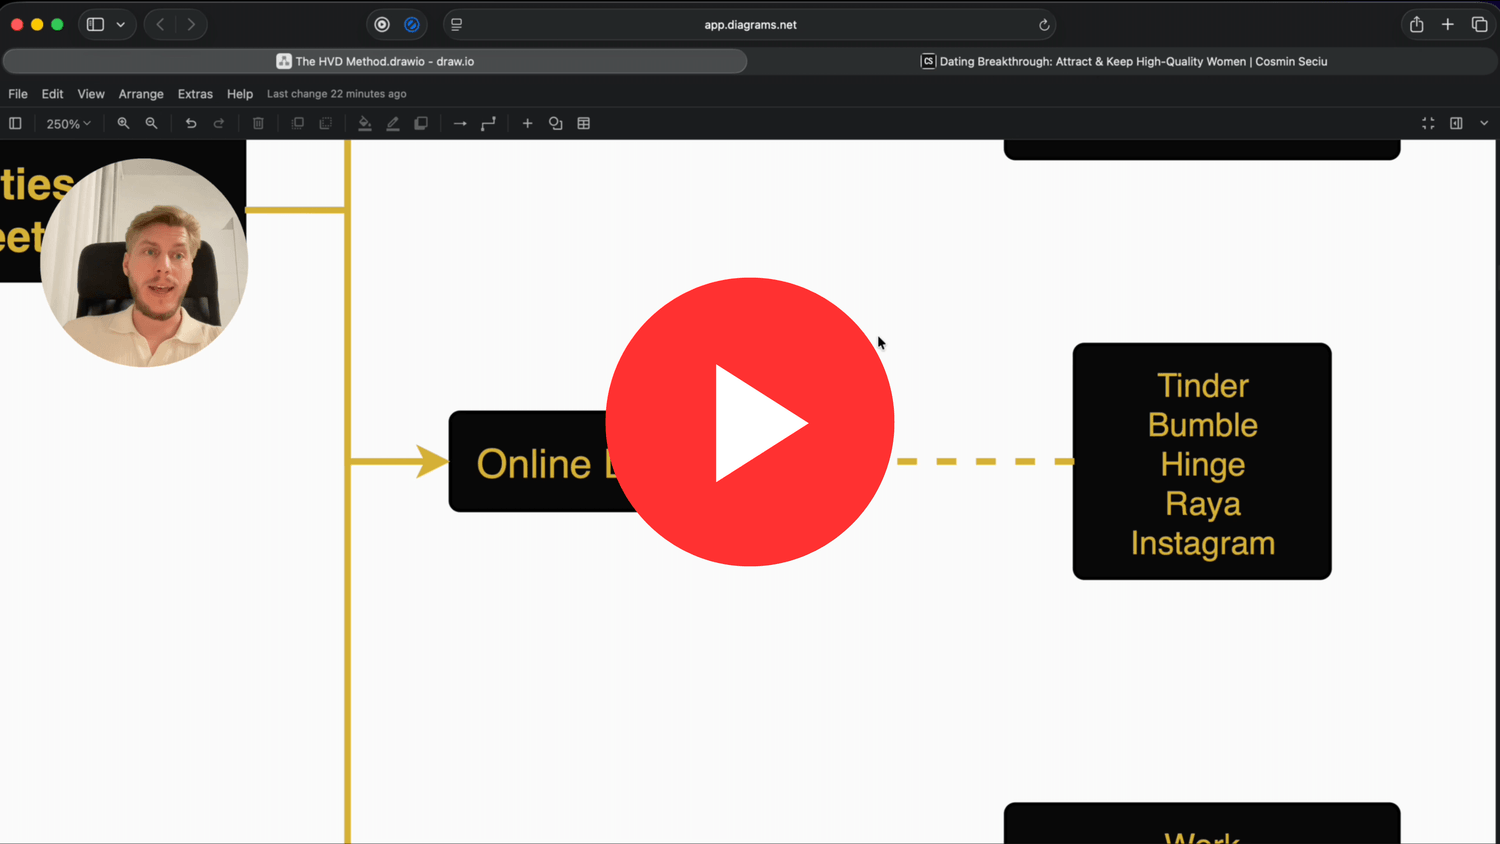Click the Fill Color bucket icon
This screenshot has height=844, width=1500.
click(365, 124)
